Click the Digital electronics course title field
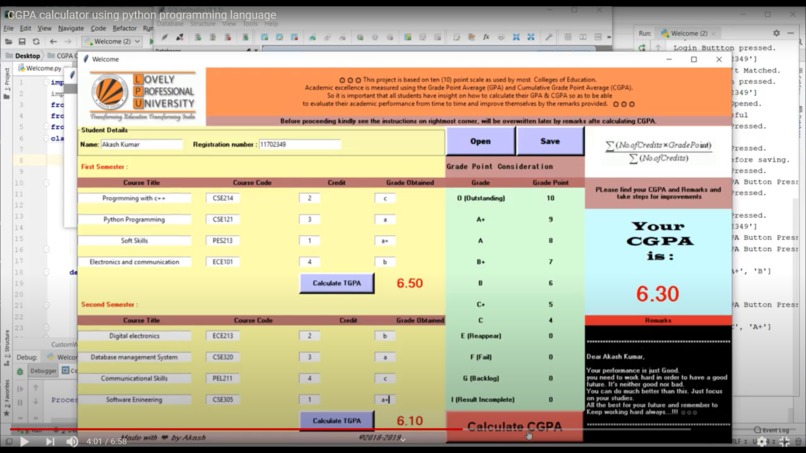This screenshot has height=453, width=806. point(134,336)
